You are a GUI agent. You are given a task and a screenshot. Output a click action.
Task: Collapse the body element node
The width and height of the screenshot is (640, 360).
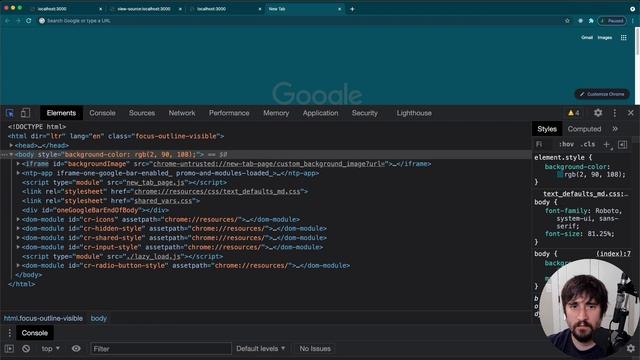click(x=11, y=154)
